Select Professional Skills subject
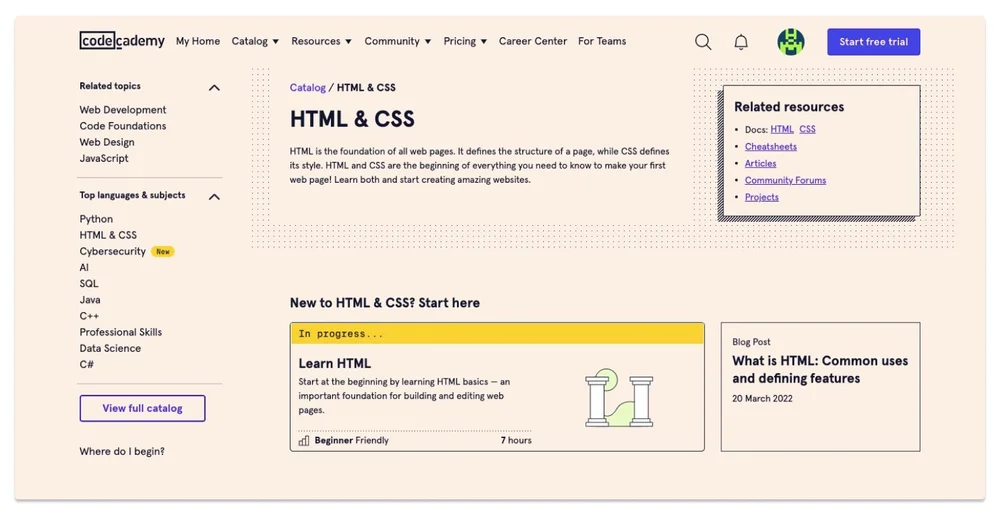Image resolution: width=1000 pixels, height=515 pixels. [x=121, y=332]
